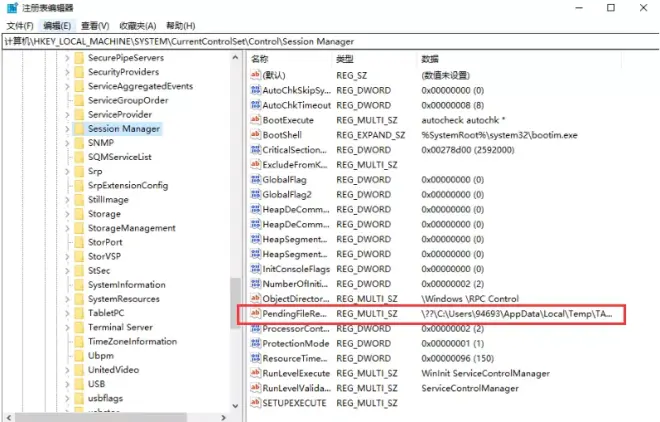Click the tree horizontal scrollbar left arrow
Screen dimensions: 660x422
8,417
